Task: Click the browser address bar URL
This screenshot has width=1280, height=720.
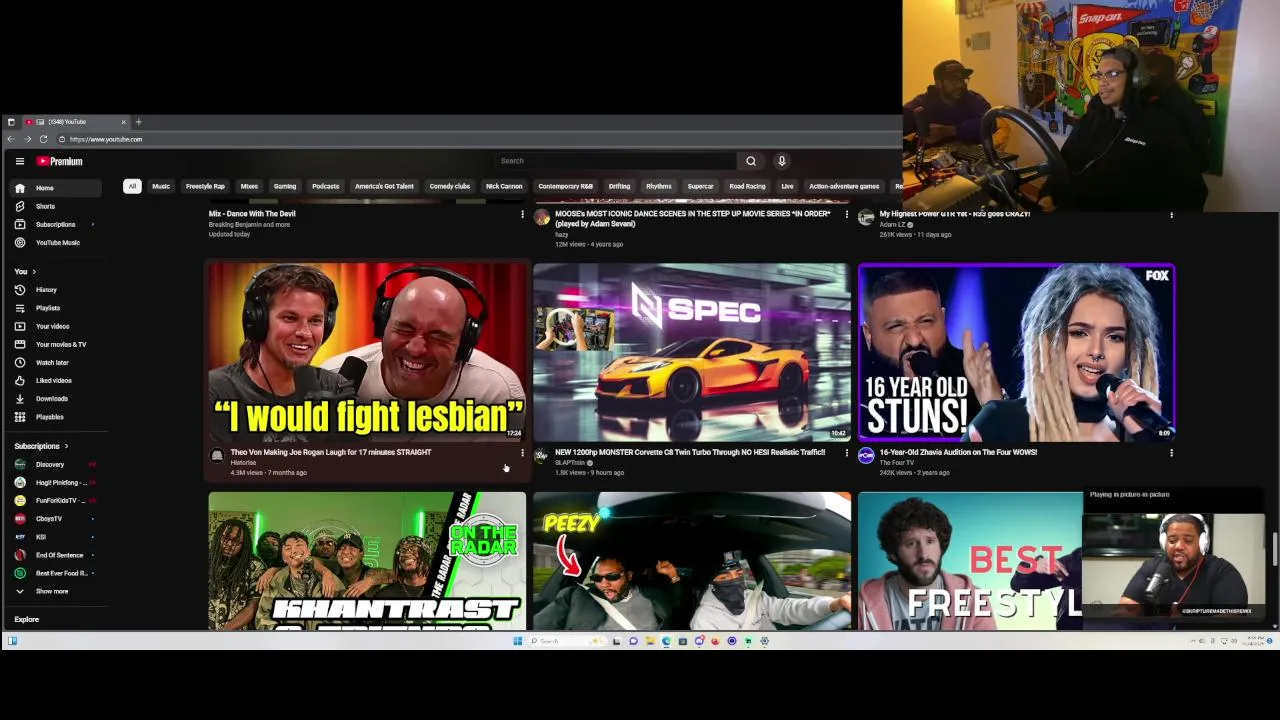Action: coord(106,139)
